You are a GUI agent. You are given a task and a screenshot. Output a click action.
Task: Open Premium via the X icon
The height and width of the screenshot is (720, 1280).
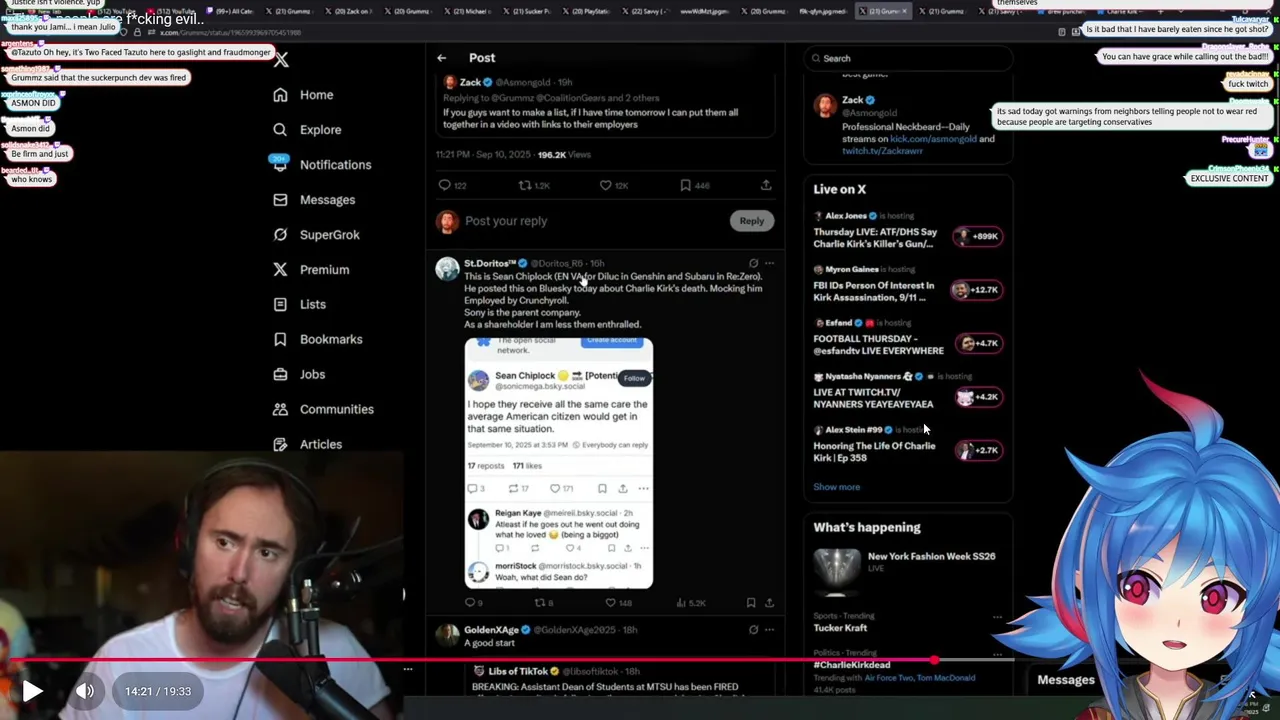(x=280, y=270)
